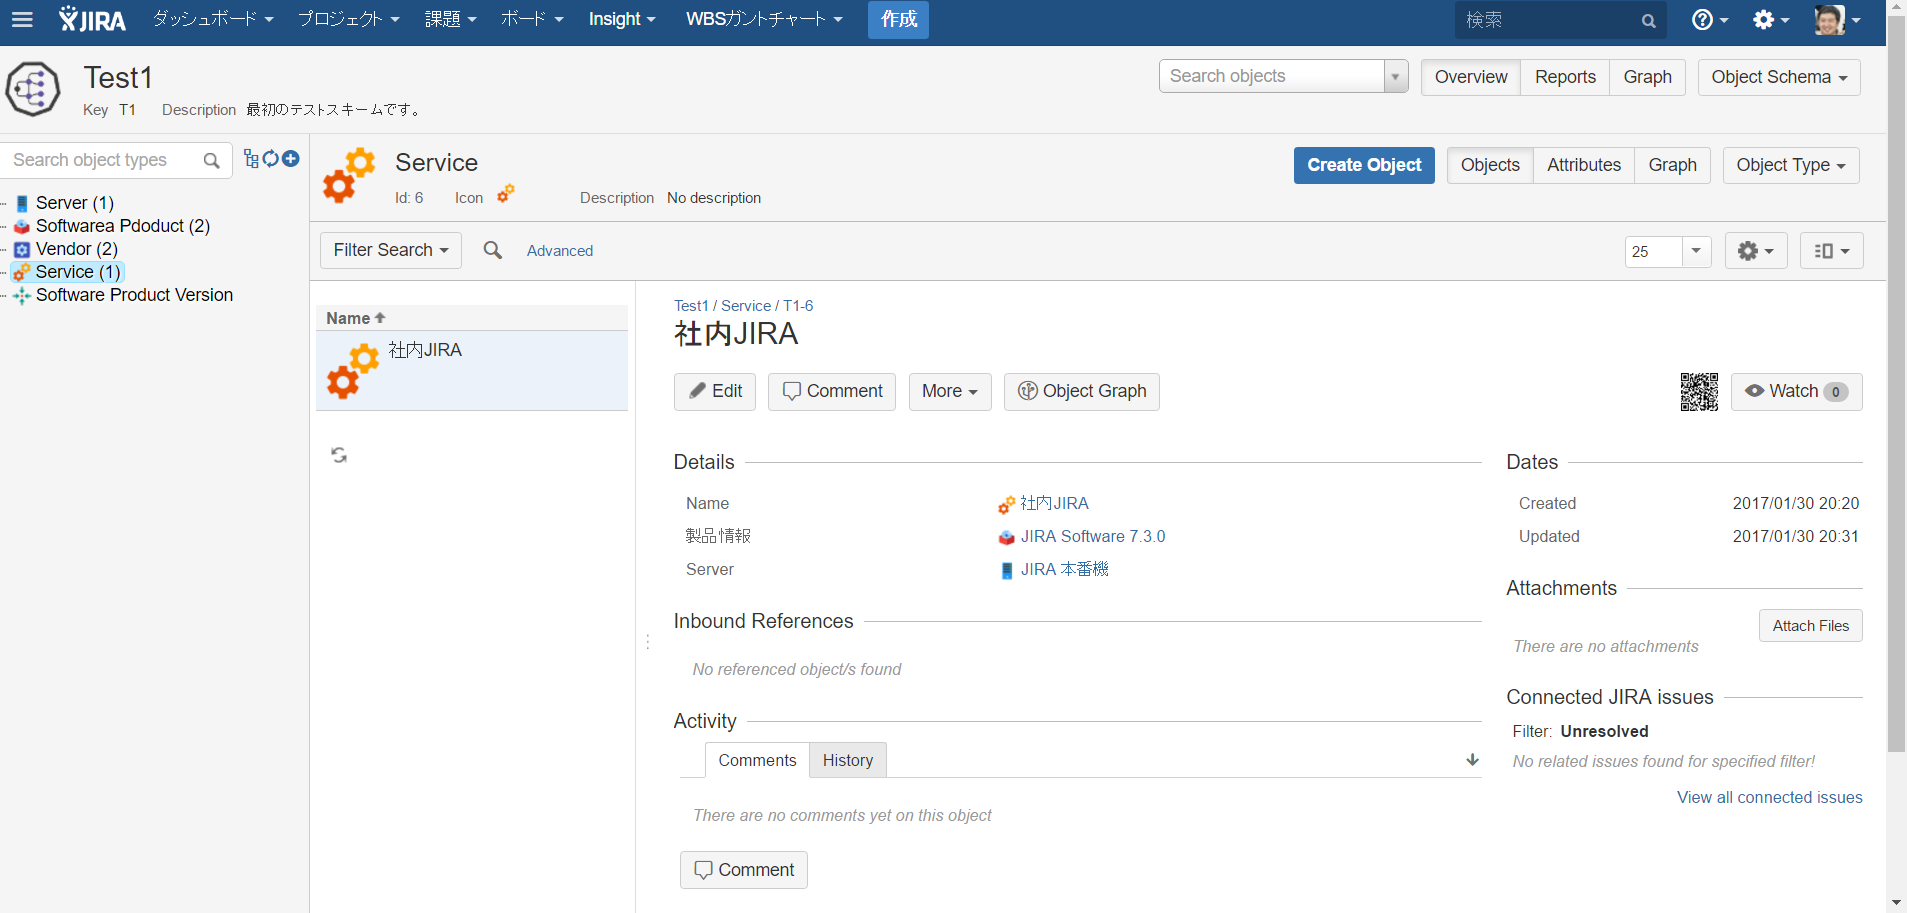This screenshot has height=913, width=1907.
Task: Click the Attach Files button
Action: coord(1811,626)
